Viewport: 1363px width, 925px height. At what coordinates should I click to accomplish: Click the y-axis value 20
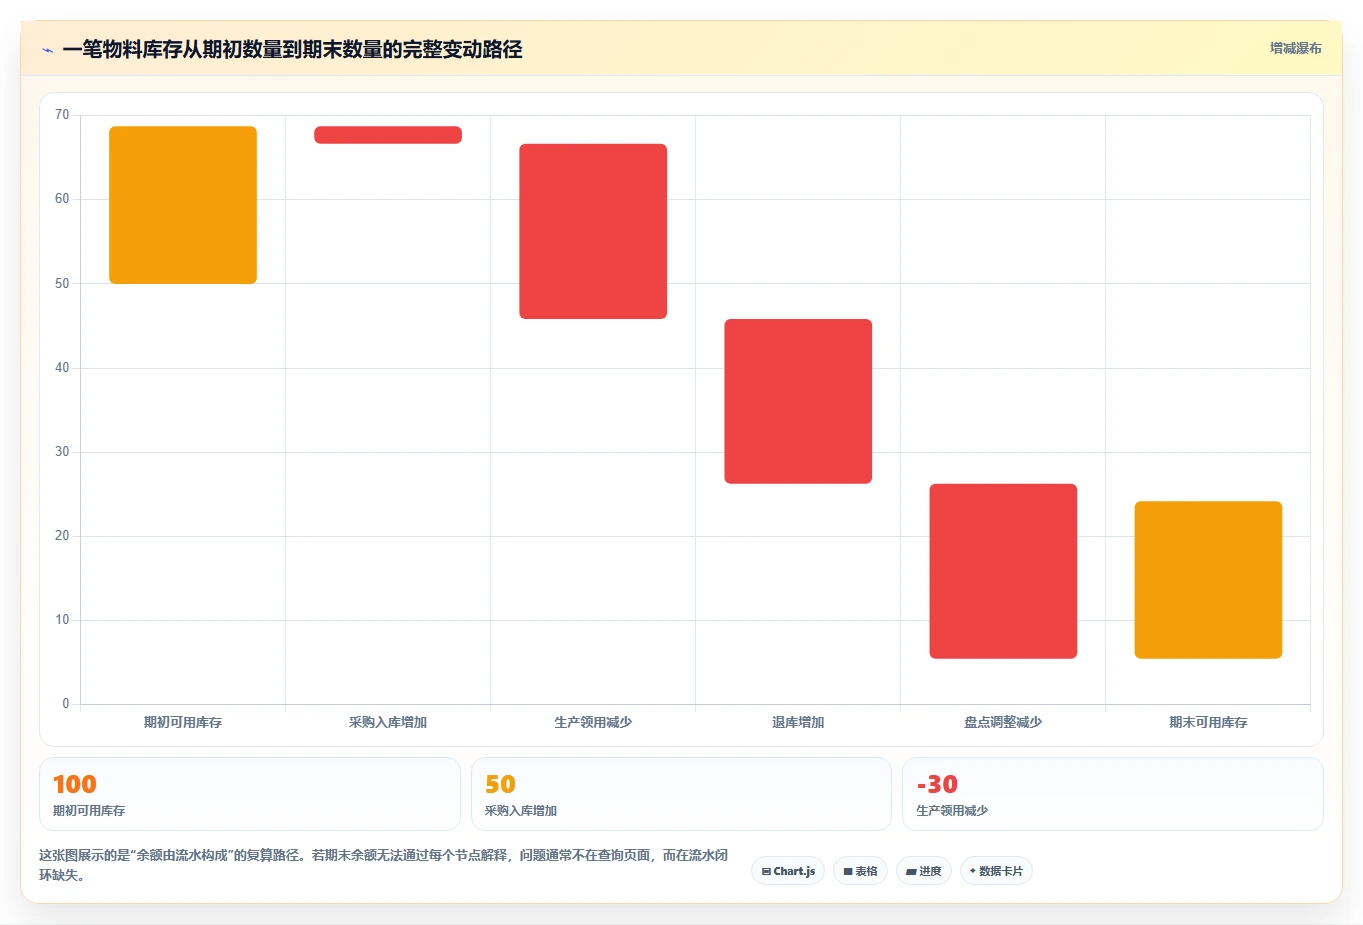(x=62, y=536)
